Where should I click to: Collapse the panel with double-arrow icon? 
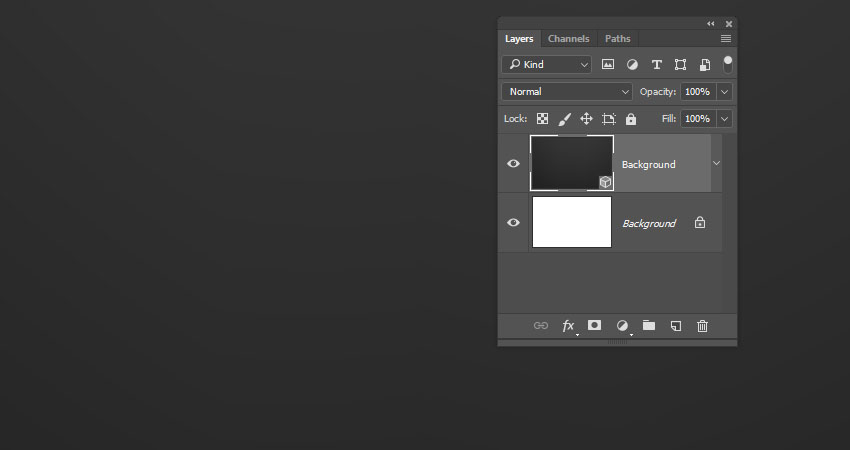(711, 24)
